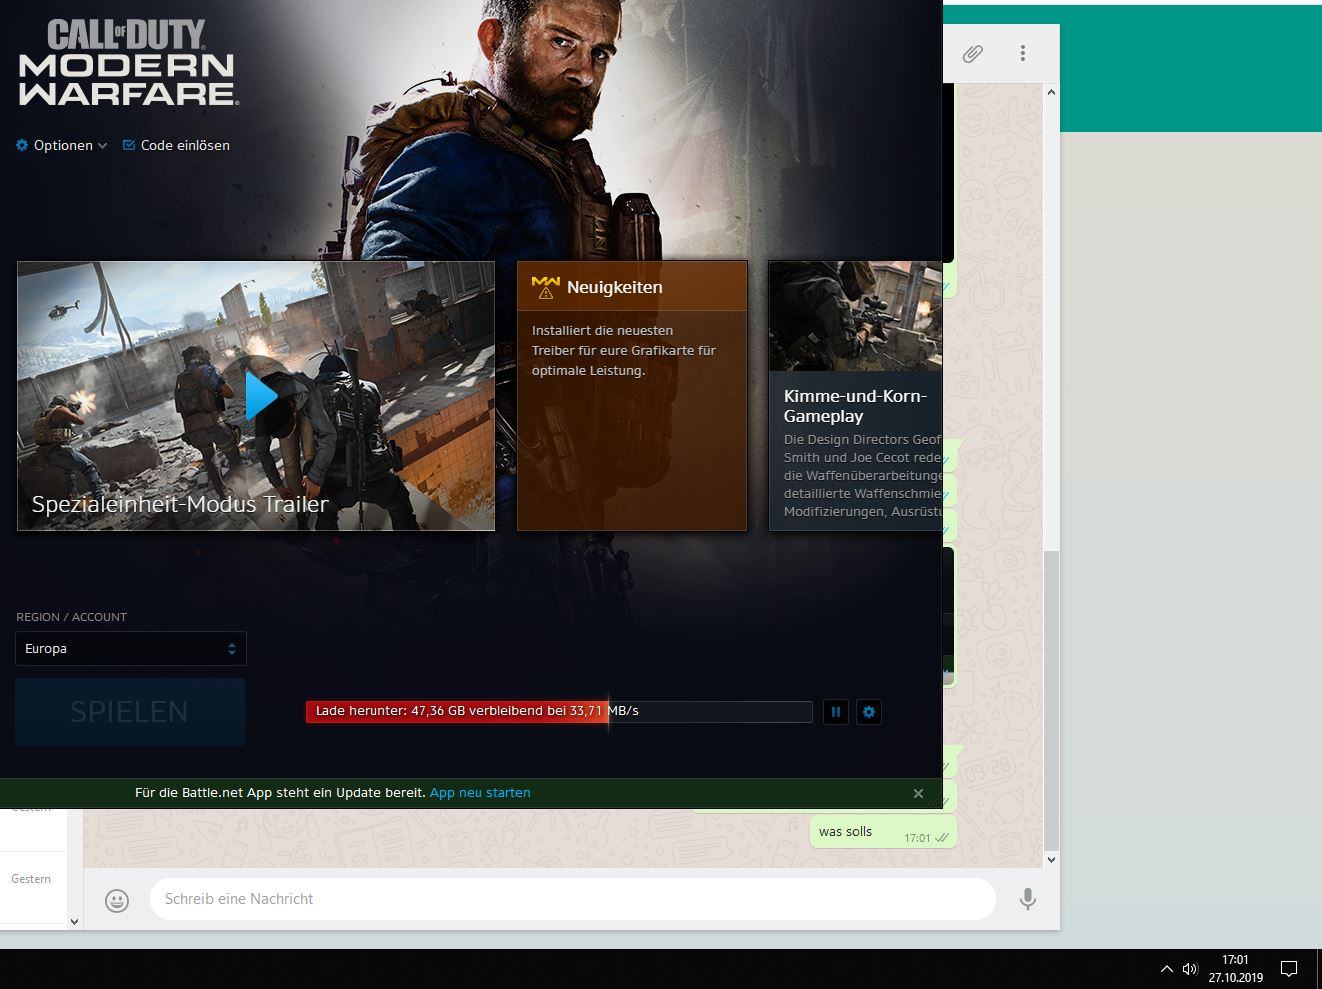
Task: Open WhatsApp chat menu three dots
Action: click(1022, 53)
